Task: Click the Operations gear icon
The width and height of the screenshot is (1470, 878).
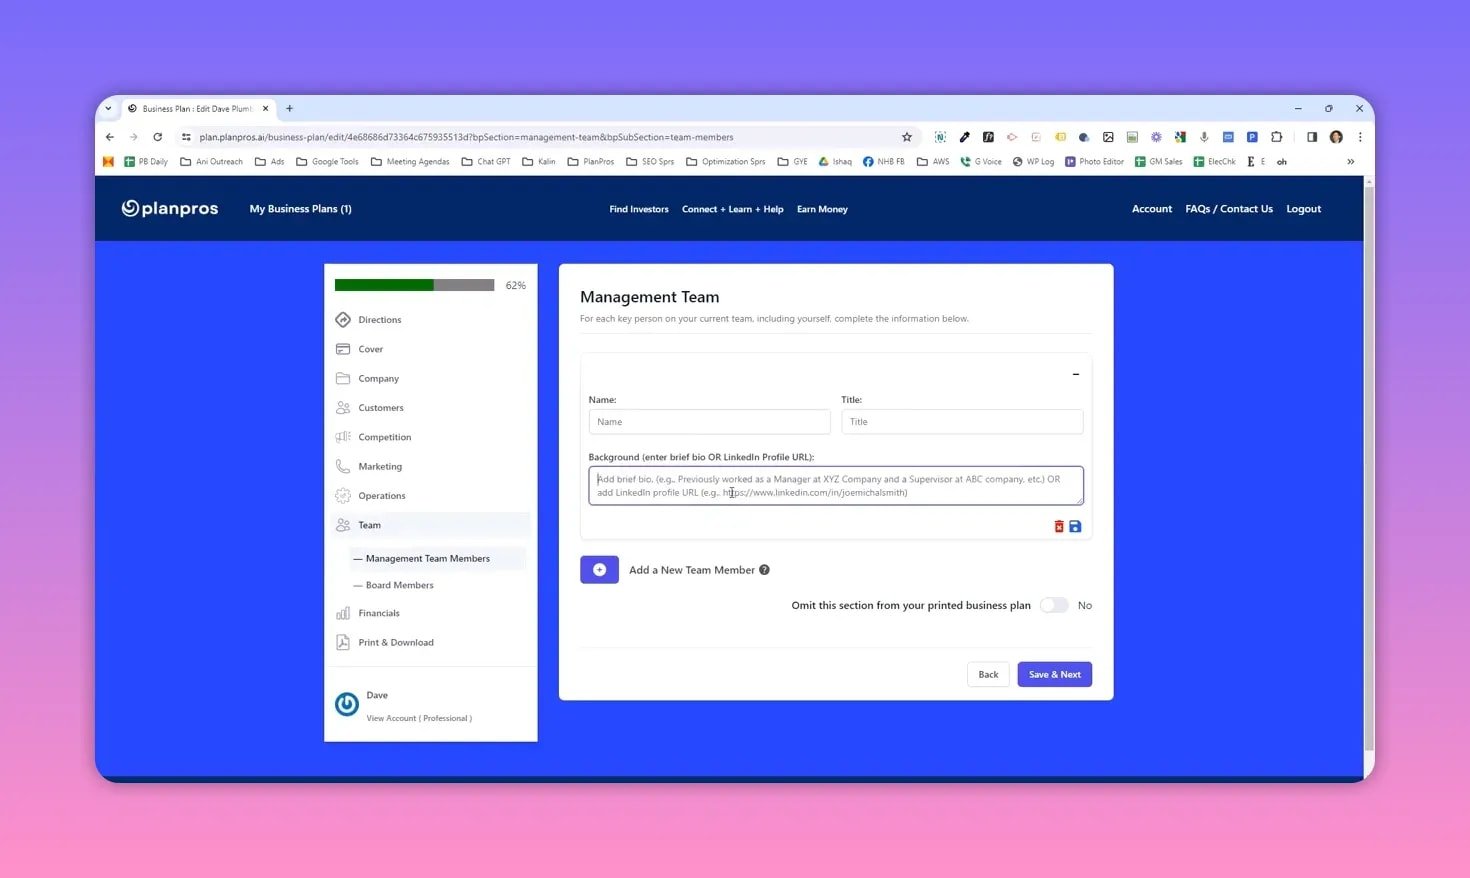Action: tap(343, 495)
